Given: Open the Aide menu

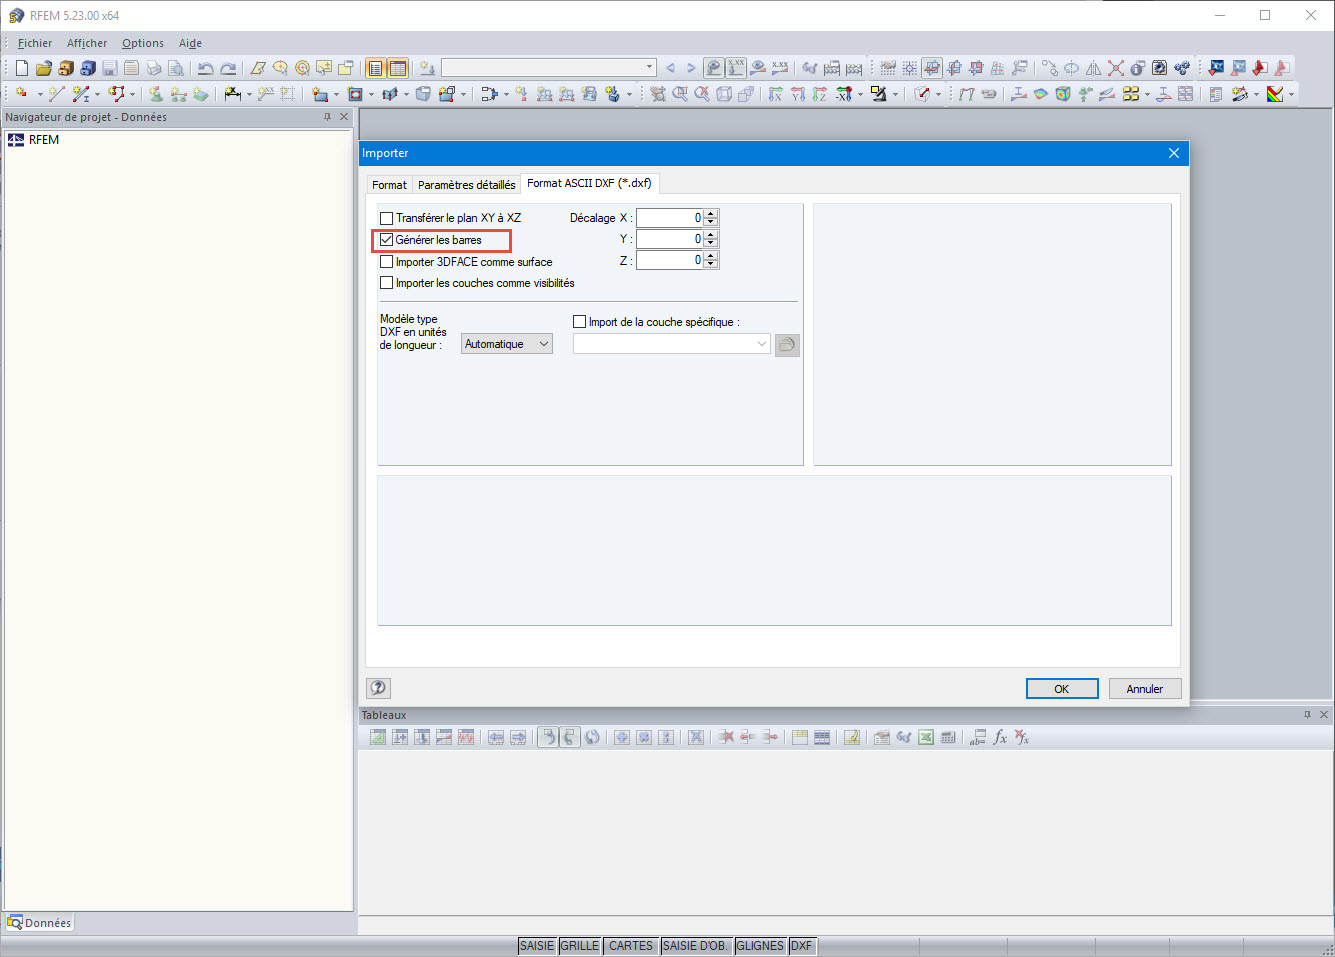Looking at the screenshot, I should (190, 43).
